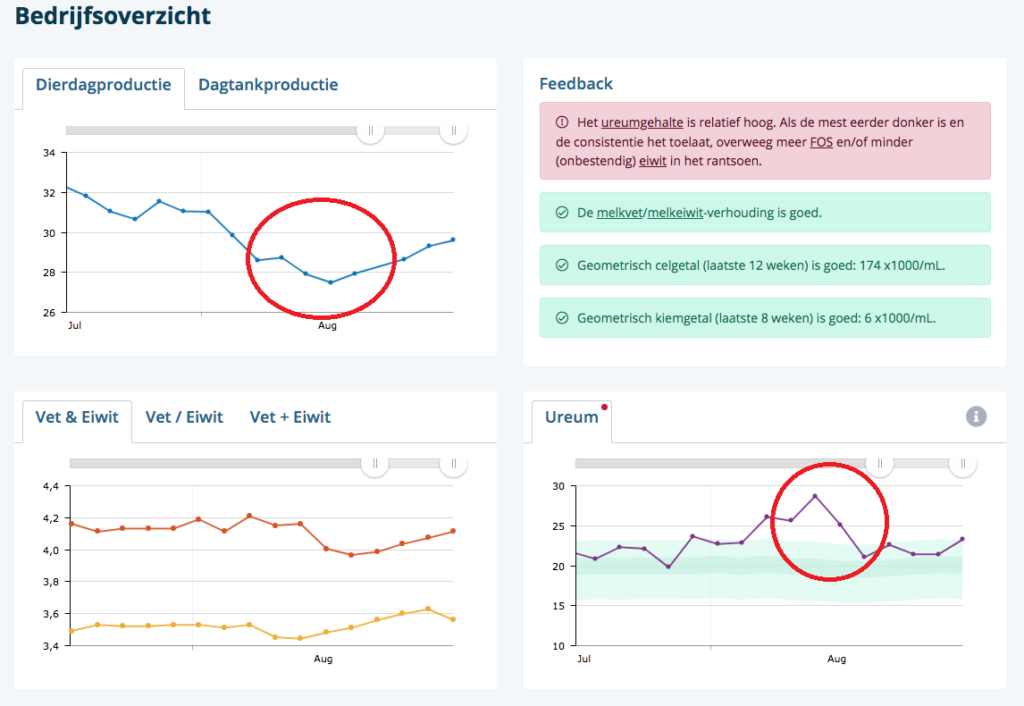
Task: Switch to Vet / Eiwit tab
Action: click(x=184, y=417)
